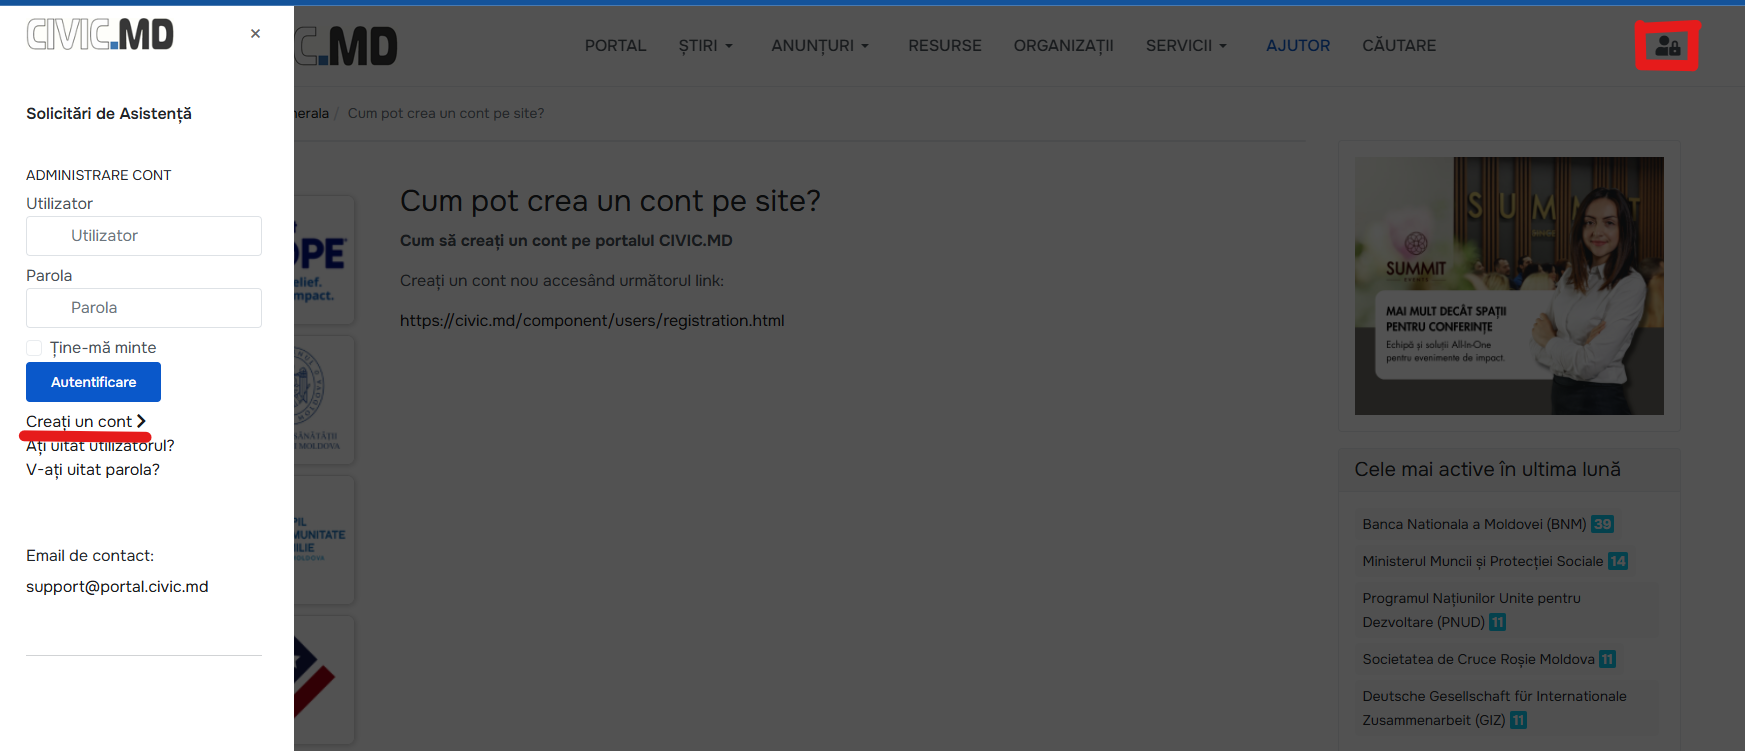Viewport: 1745px width, 751px height.
Task: Open the PORTAL menu item
Action: [615, 46]
